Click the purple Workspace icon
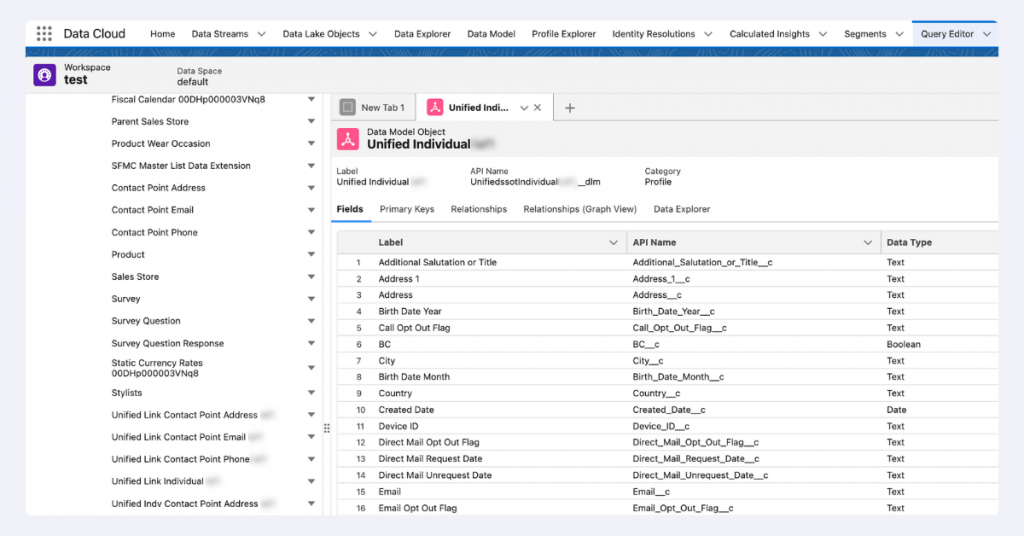This screenshot has height=536, width=1024. click(x=44, y=75)
